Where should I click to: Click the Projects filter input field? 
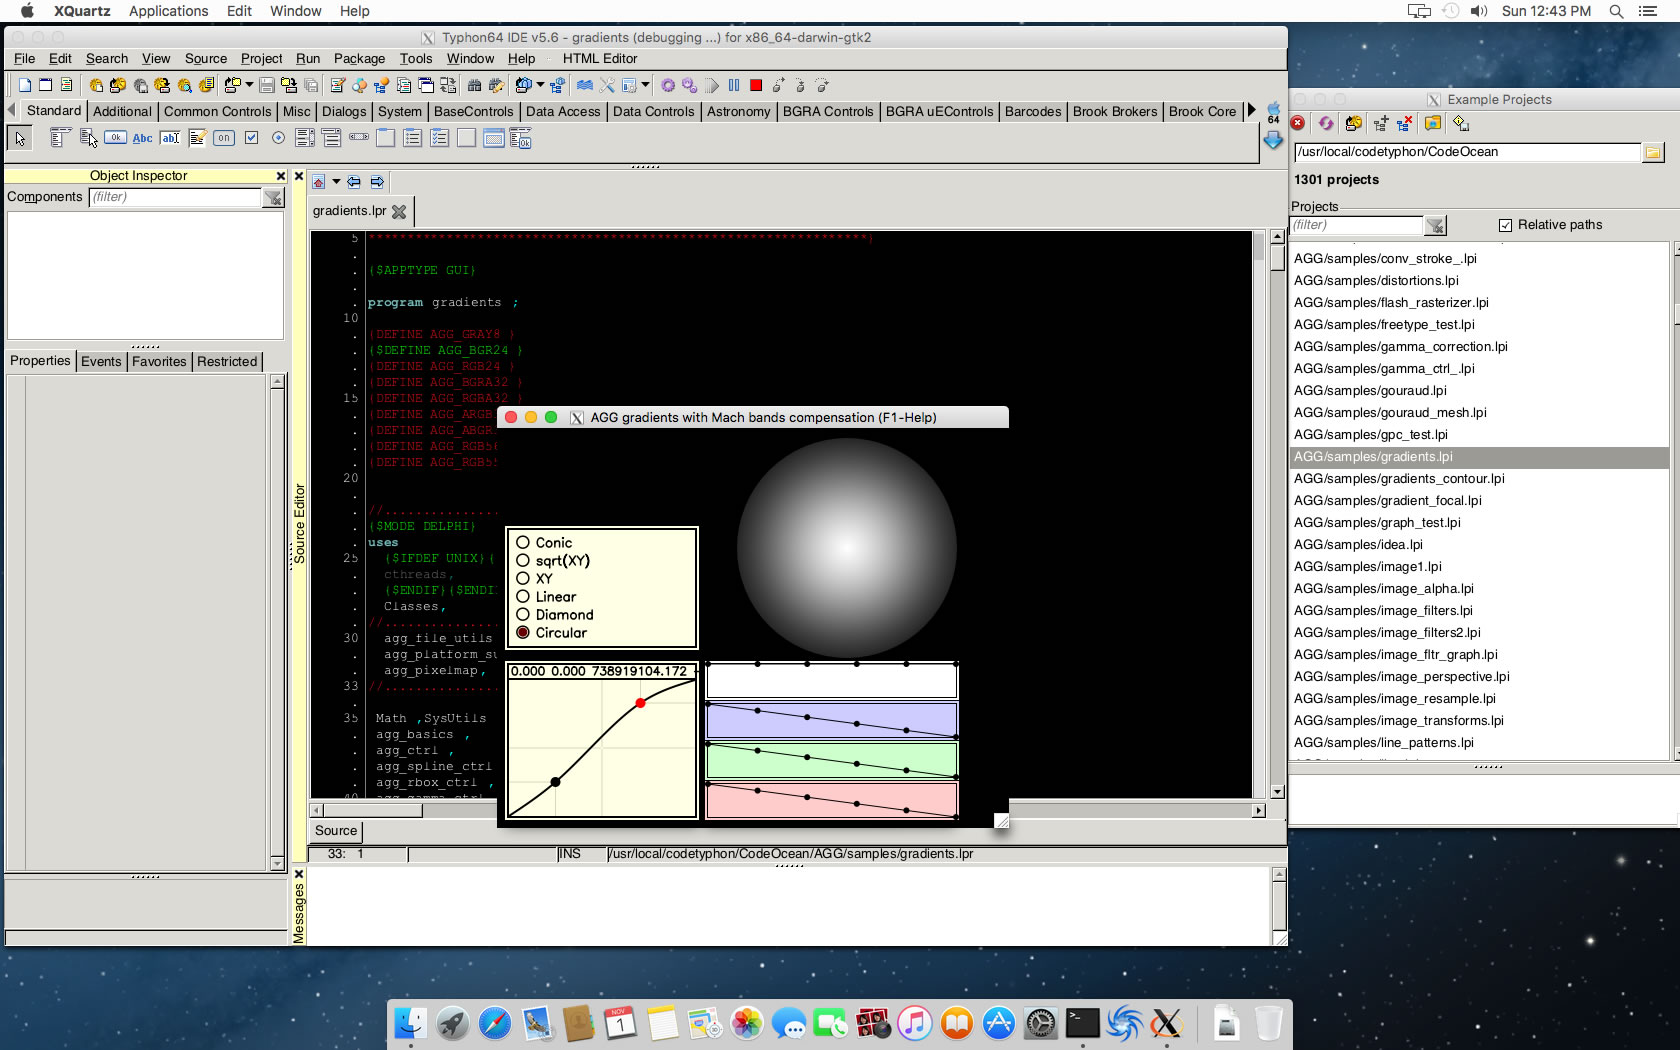[x=1357, y=226]
